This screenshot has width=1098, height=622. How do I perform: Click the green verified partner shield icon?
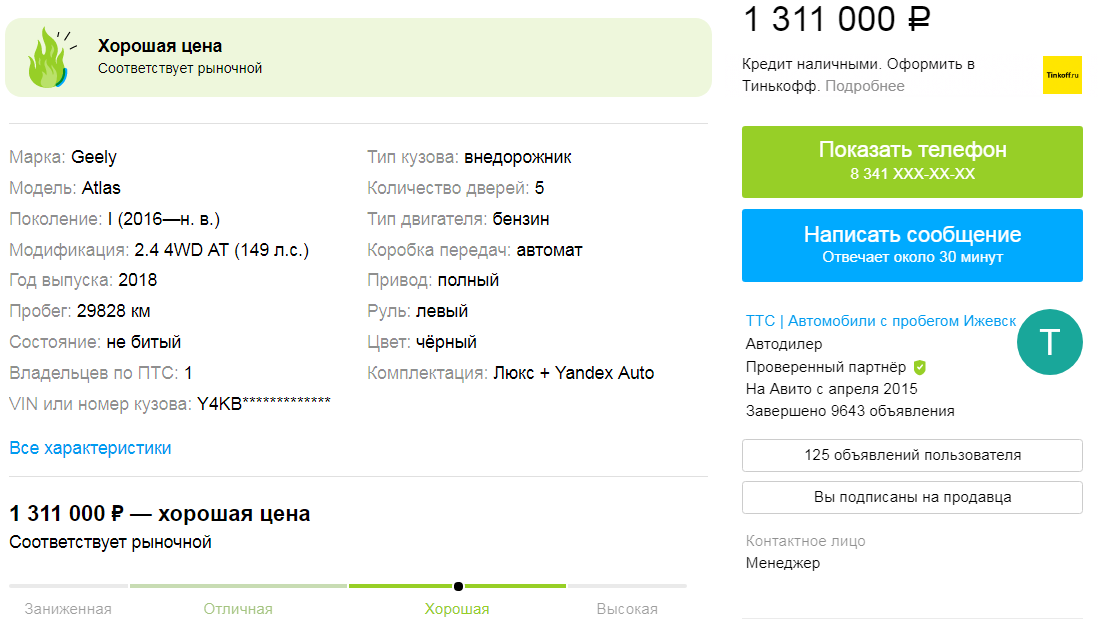[x=920, y=367]
